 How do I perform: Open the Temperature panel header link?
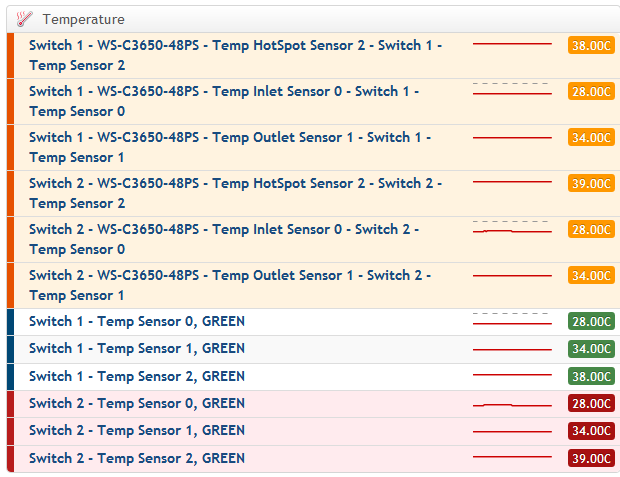pos(83,19)
